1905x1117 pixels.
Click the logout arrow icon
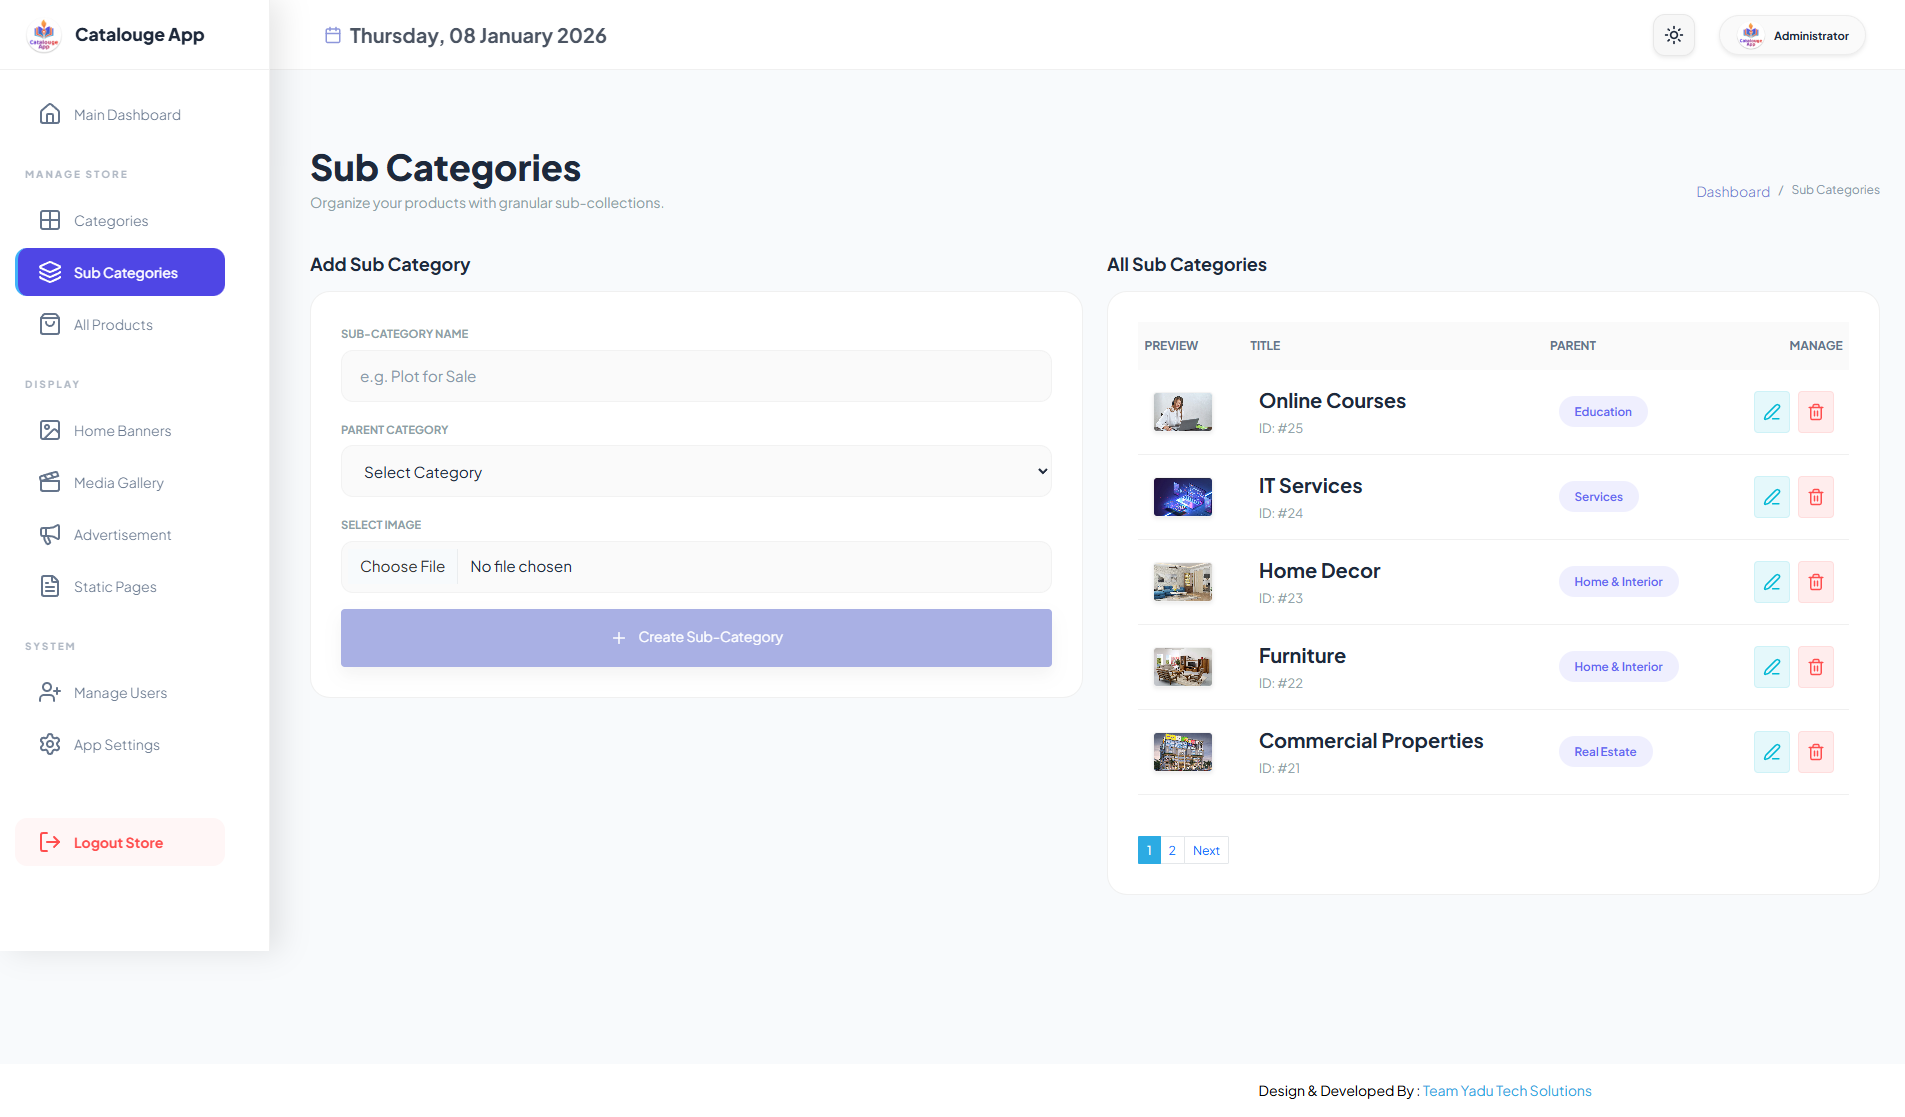[x=50, y=842]
